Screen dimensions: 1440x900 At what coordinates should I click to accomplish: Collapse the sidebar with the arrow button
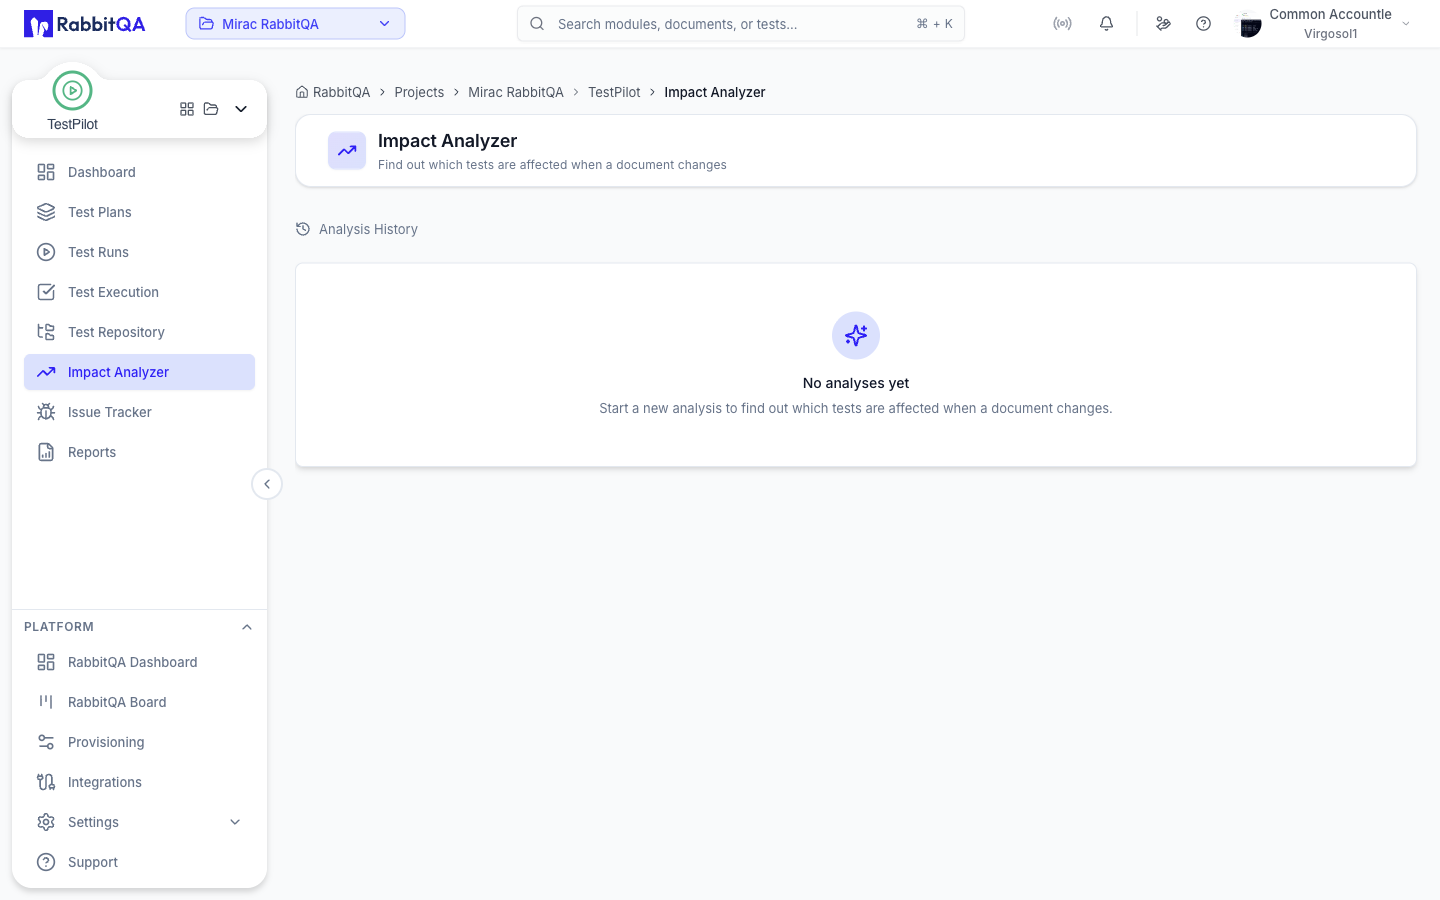point(267,484)
